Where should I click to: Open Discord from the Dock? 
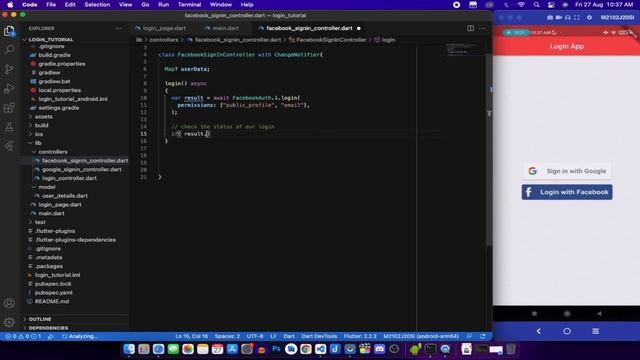[x=380, y=349]
